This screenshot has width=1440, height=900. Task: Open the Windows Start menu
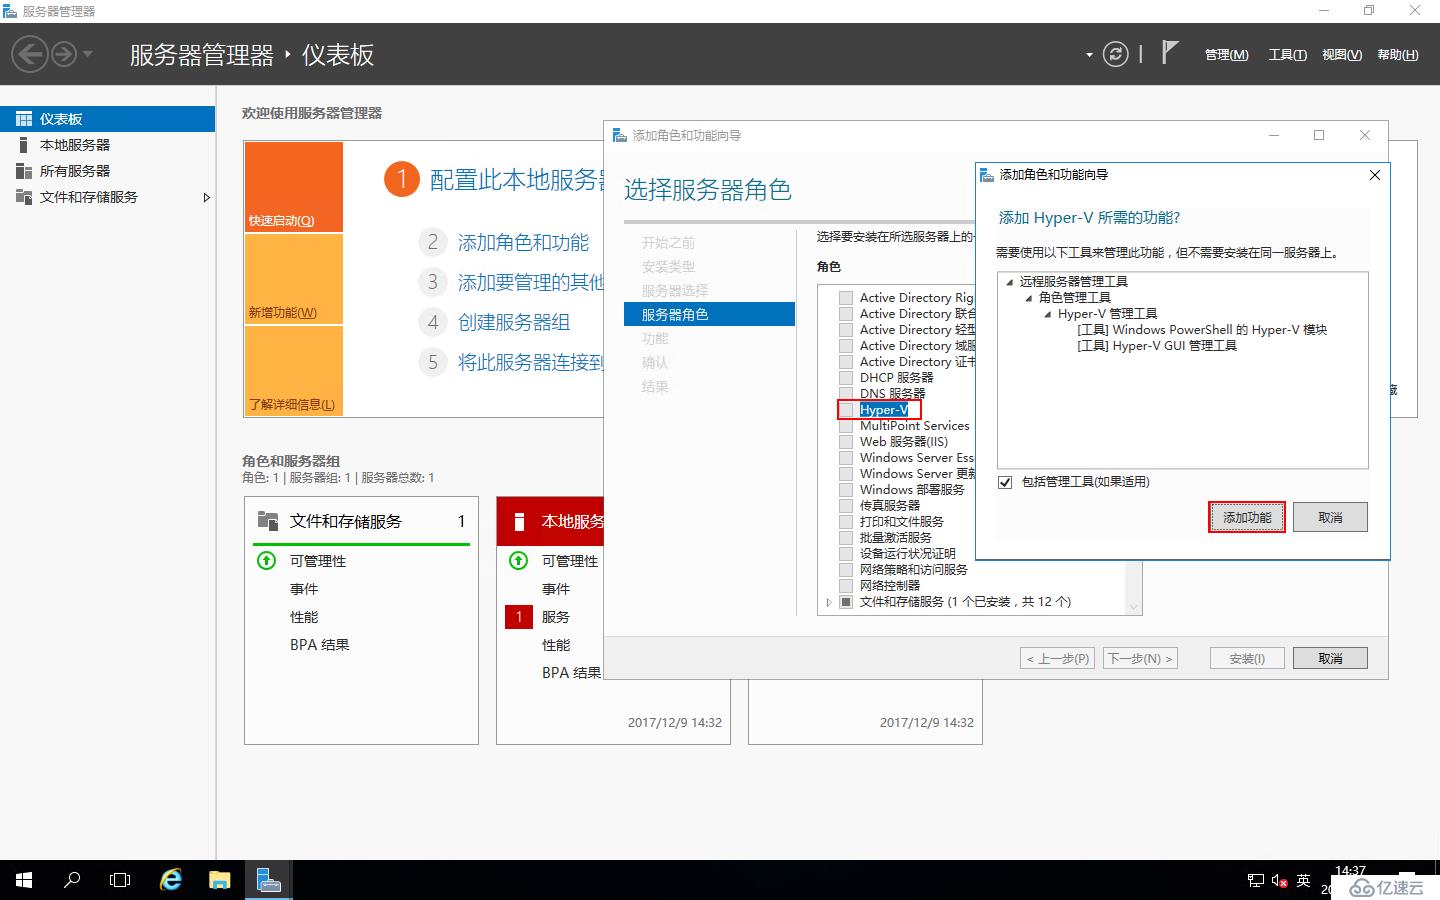click(24, 880)
